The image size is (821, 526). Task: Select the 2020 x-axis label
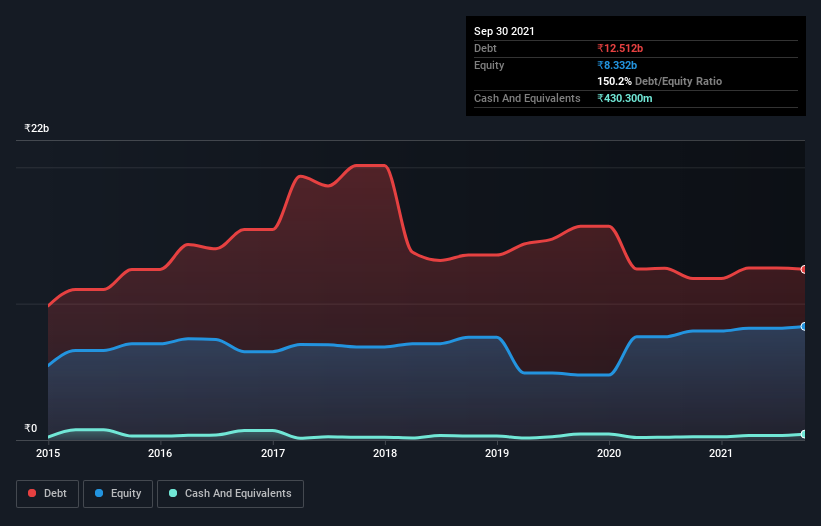(609, 453)
